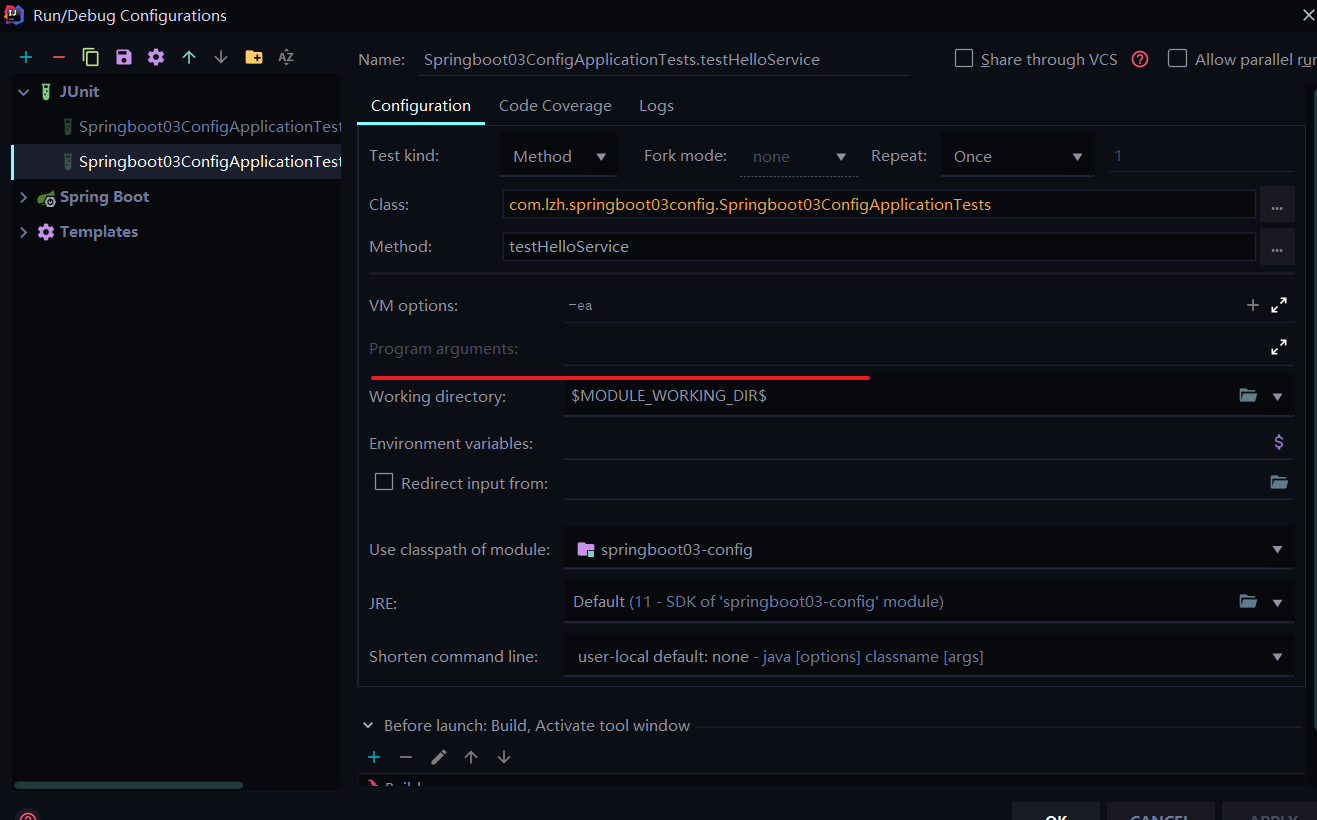Click the Method field testHelloService
Viewport: 1317px width, 820px height.
coord(879,246)
